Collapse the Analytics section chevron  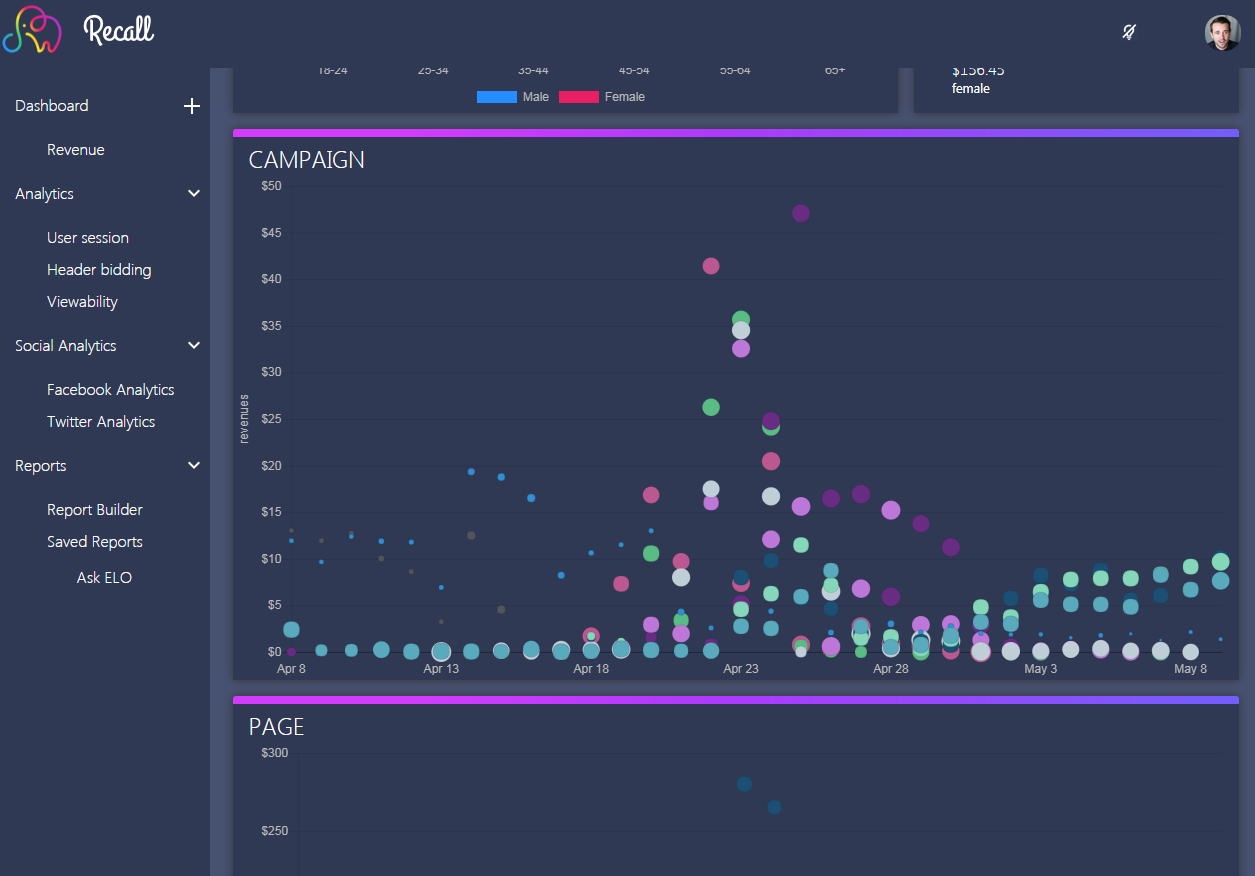click(x=194, y=194)
